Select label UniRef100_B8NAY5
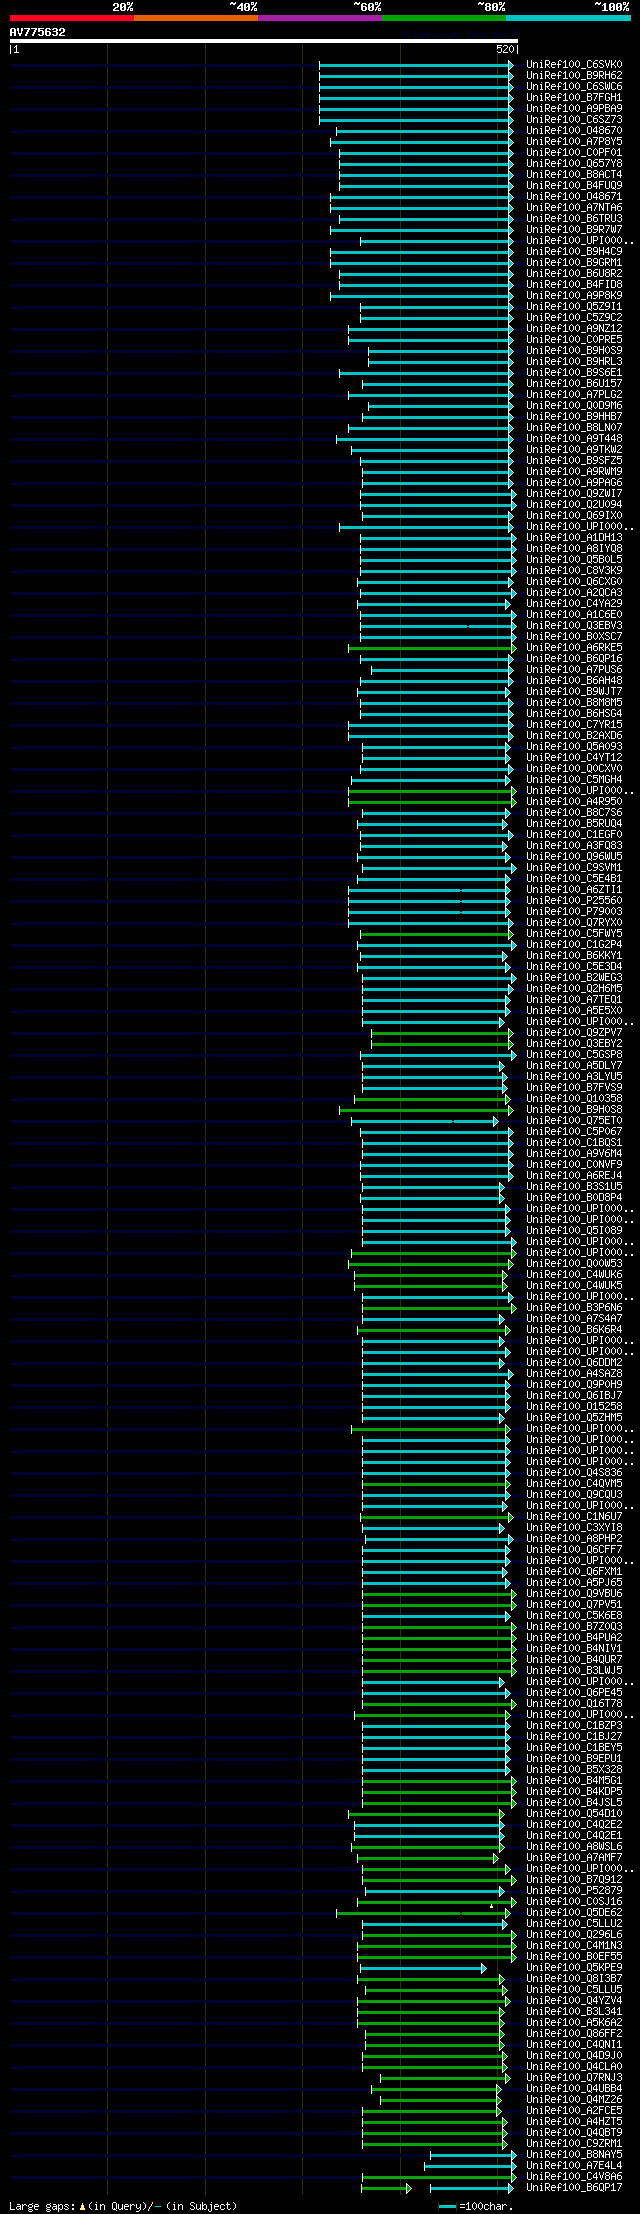Screen dimensions: 640x2214 pyautogui.click(x=574, y=2154)
